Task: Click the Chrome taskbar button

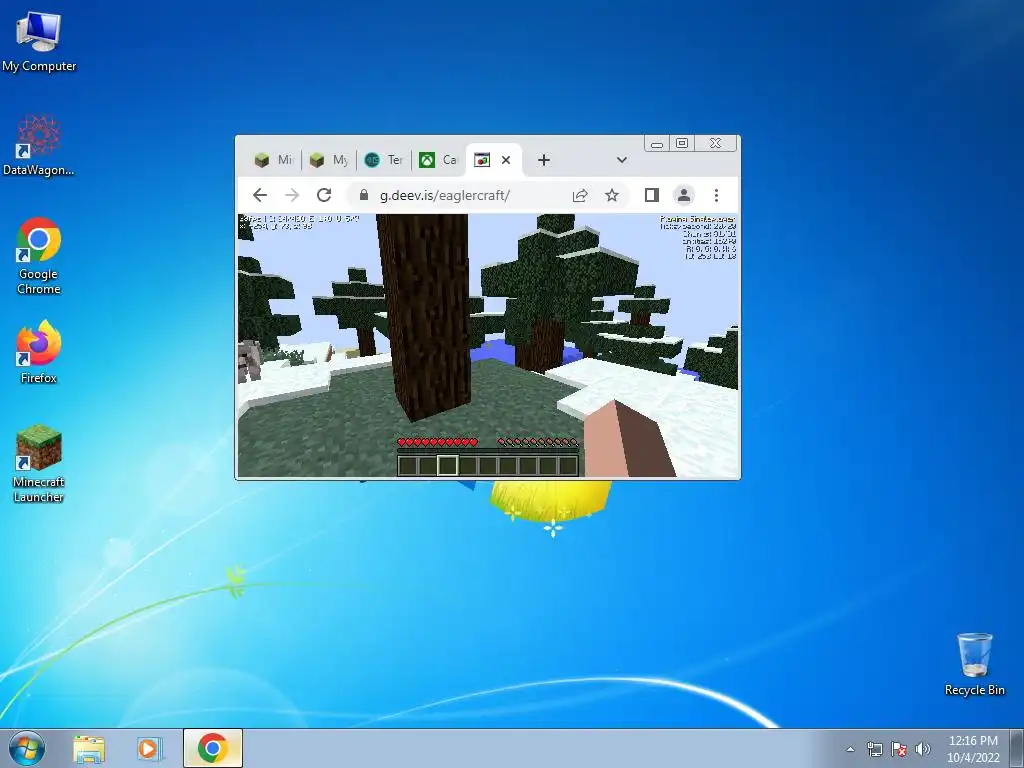Action: pyautogui.click(x=213, y=748)
